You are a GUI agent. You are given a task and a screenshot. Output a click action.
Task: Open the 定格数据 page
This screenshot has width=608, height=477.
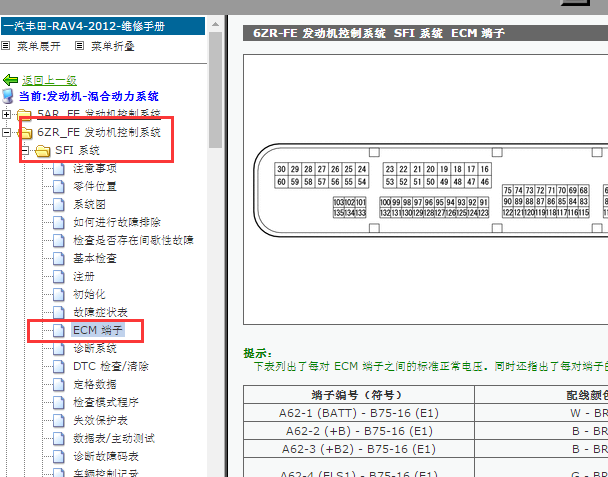[x=95, y=384]
